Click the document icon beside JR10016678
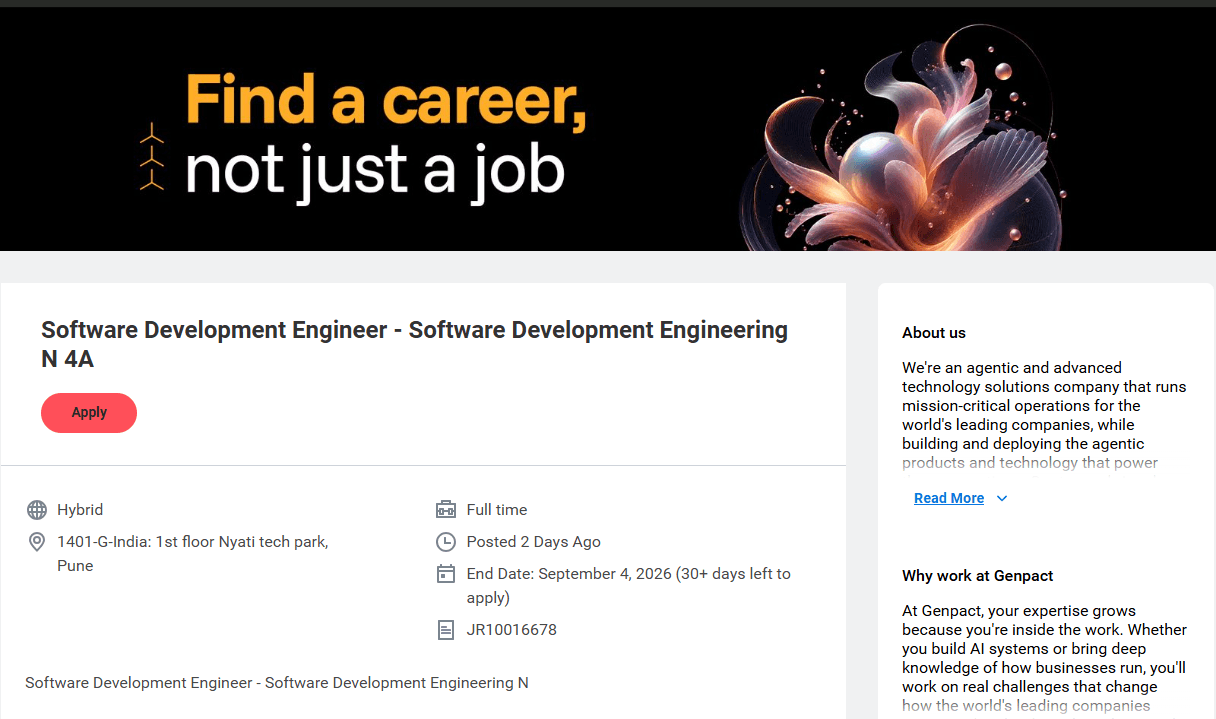The width and height of the screenshot is (1216, 719). (446, 630)
